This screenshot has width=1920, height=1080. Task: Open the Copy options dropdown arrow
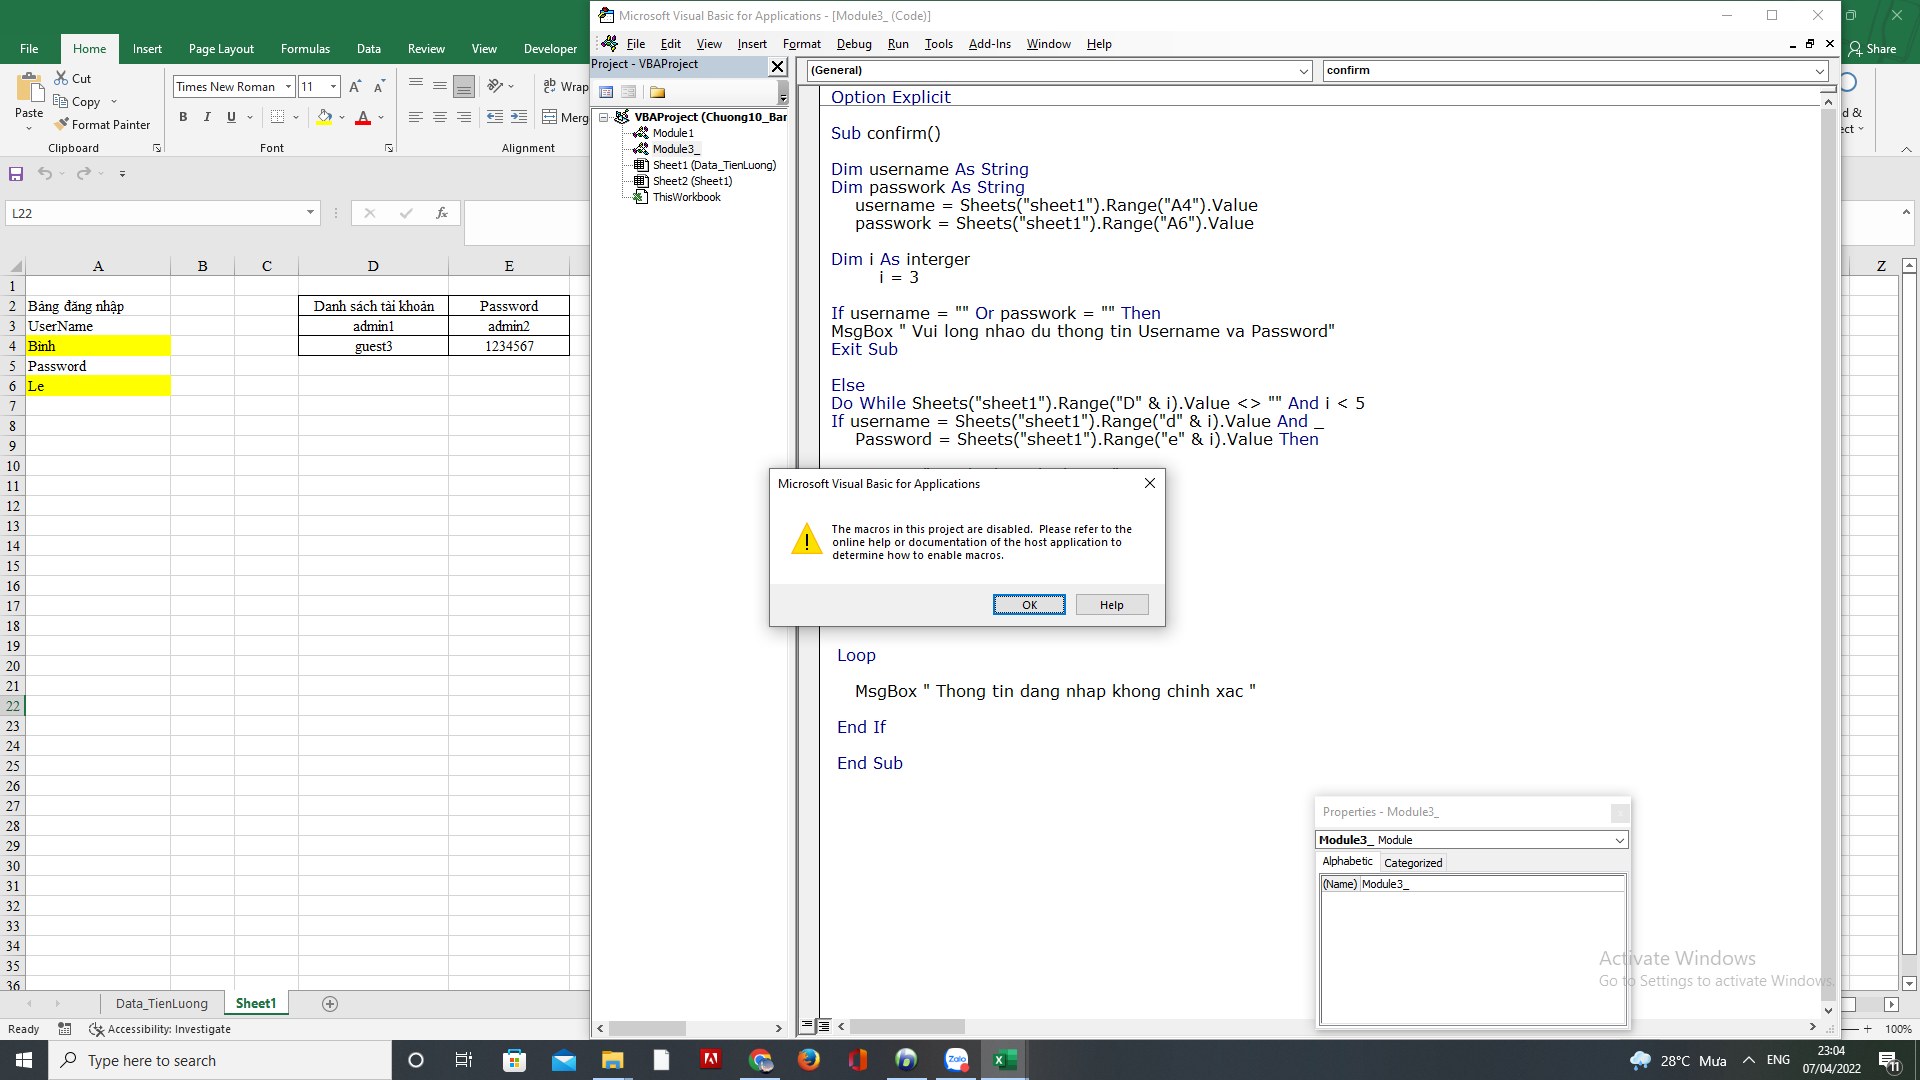click(114, 101)
